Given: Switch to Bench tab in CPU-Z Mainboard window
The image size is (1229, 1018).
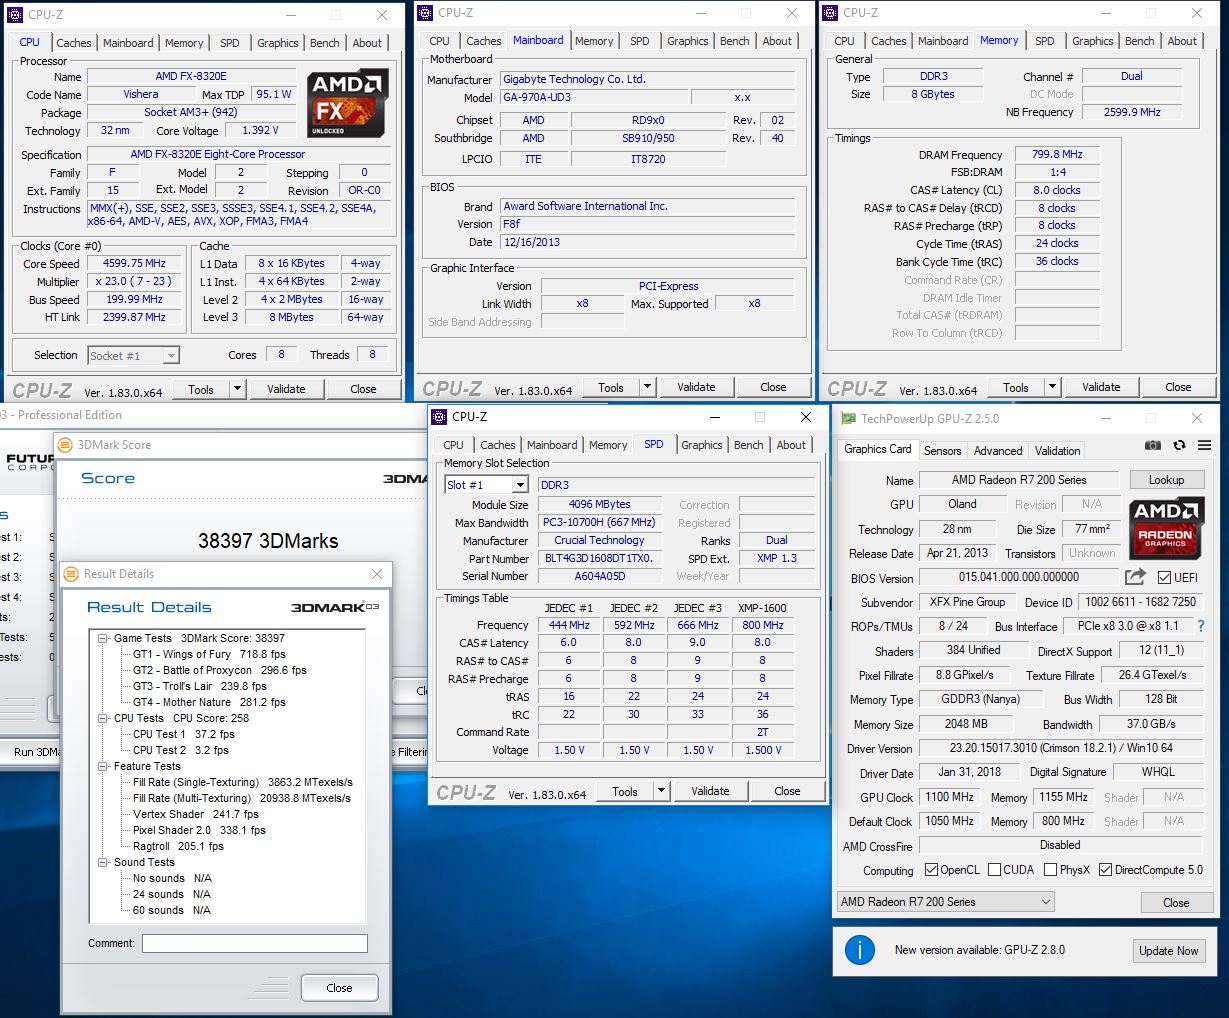Looking at the screenshot, I should [x=735, y=41].
